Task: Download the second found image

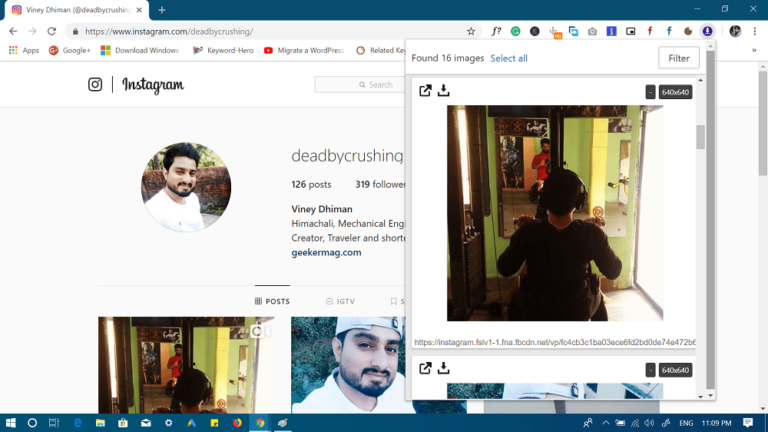Action: point(443,369)
